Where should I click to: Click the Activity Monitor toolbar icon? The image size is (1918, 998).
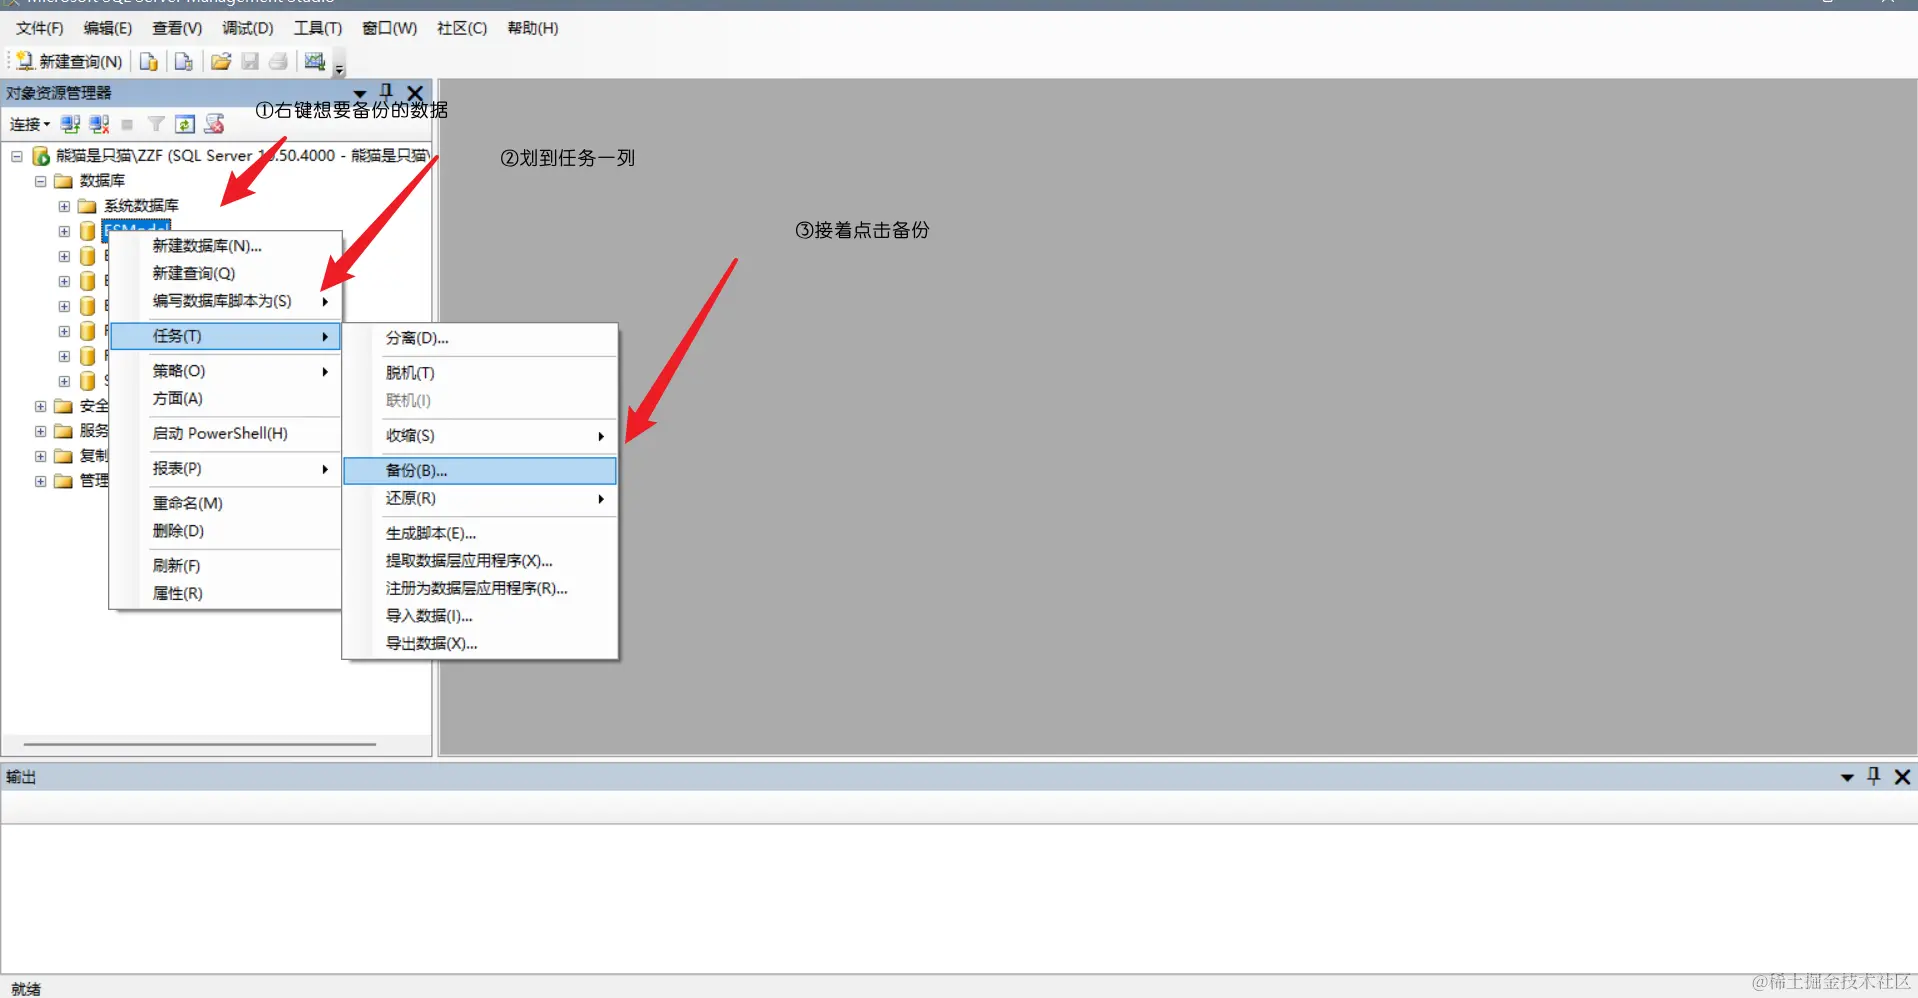coord(315,62)
